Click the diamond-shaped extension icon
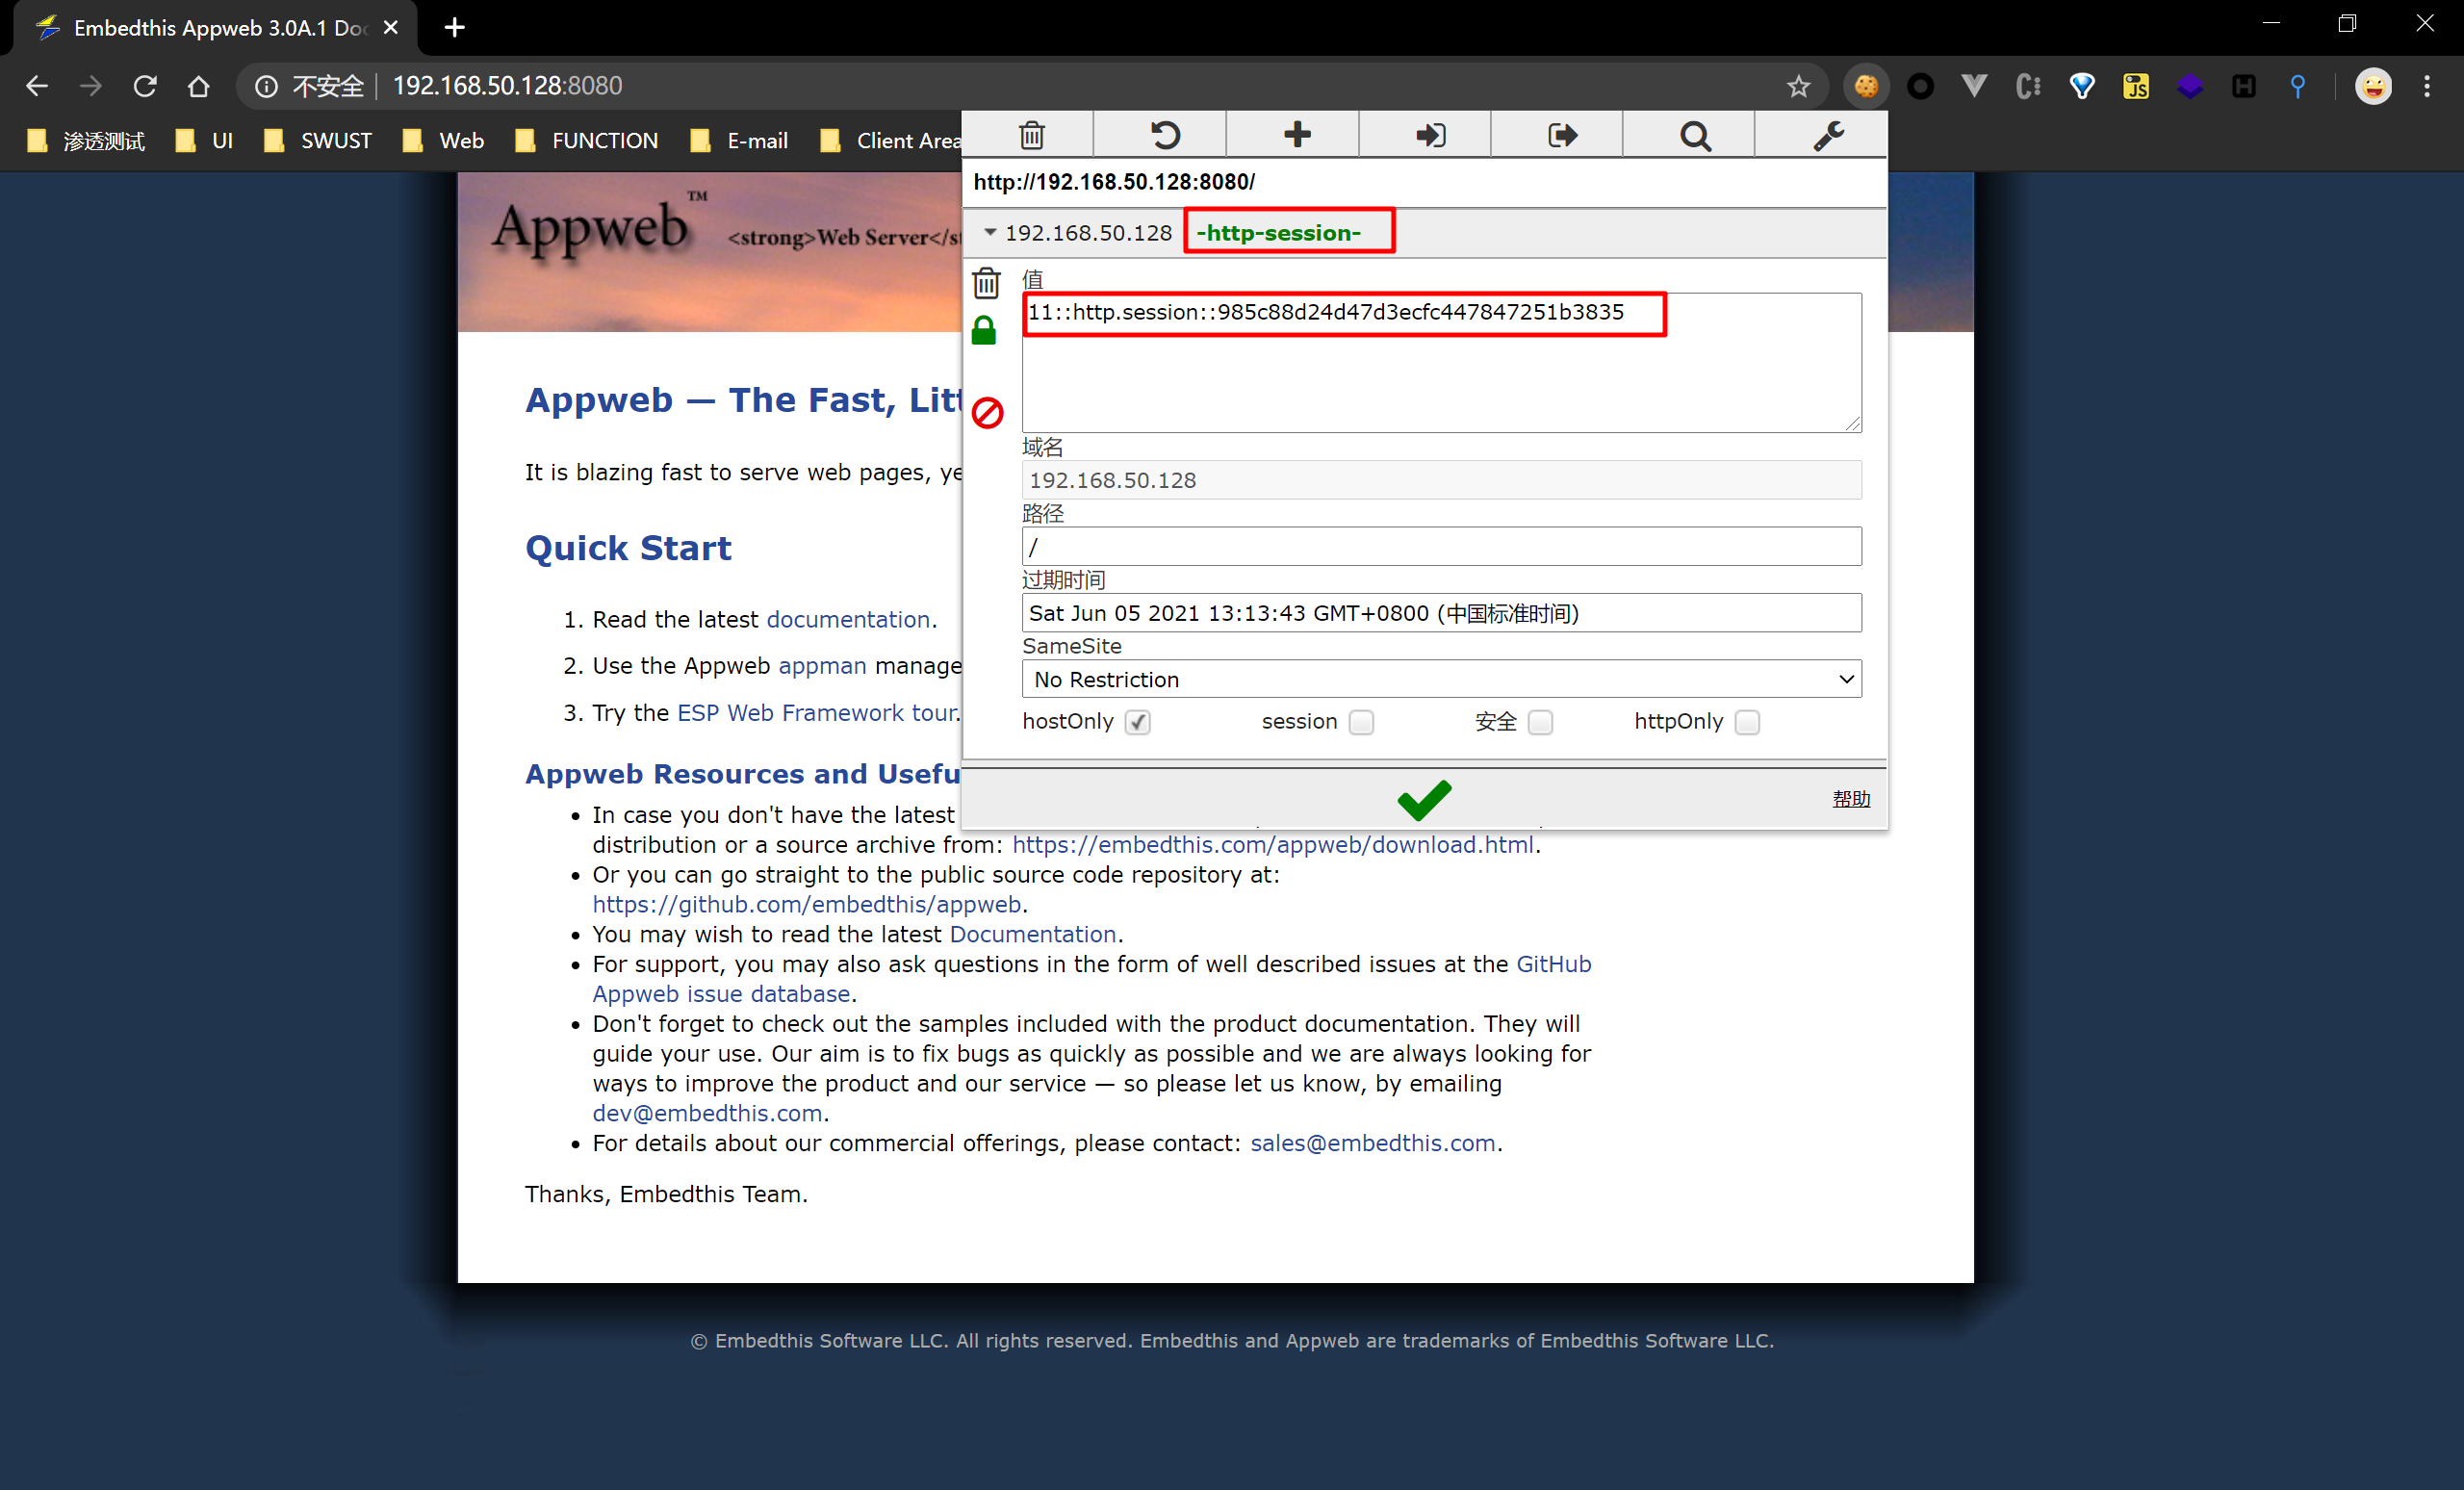The height and width of the screenshot is (1490, 2464). tap(2082, 86)
